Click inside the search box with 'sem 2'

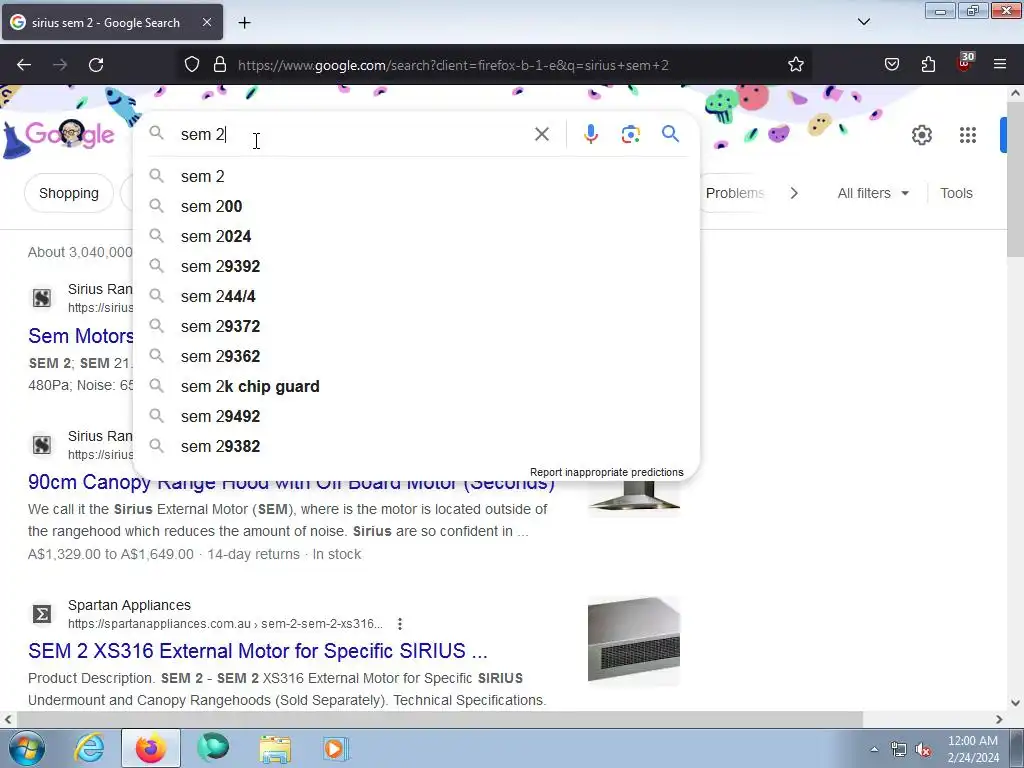353,135
